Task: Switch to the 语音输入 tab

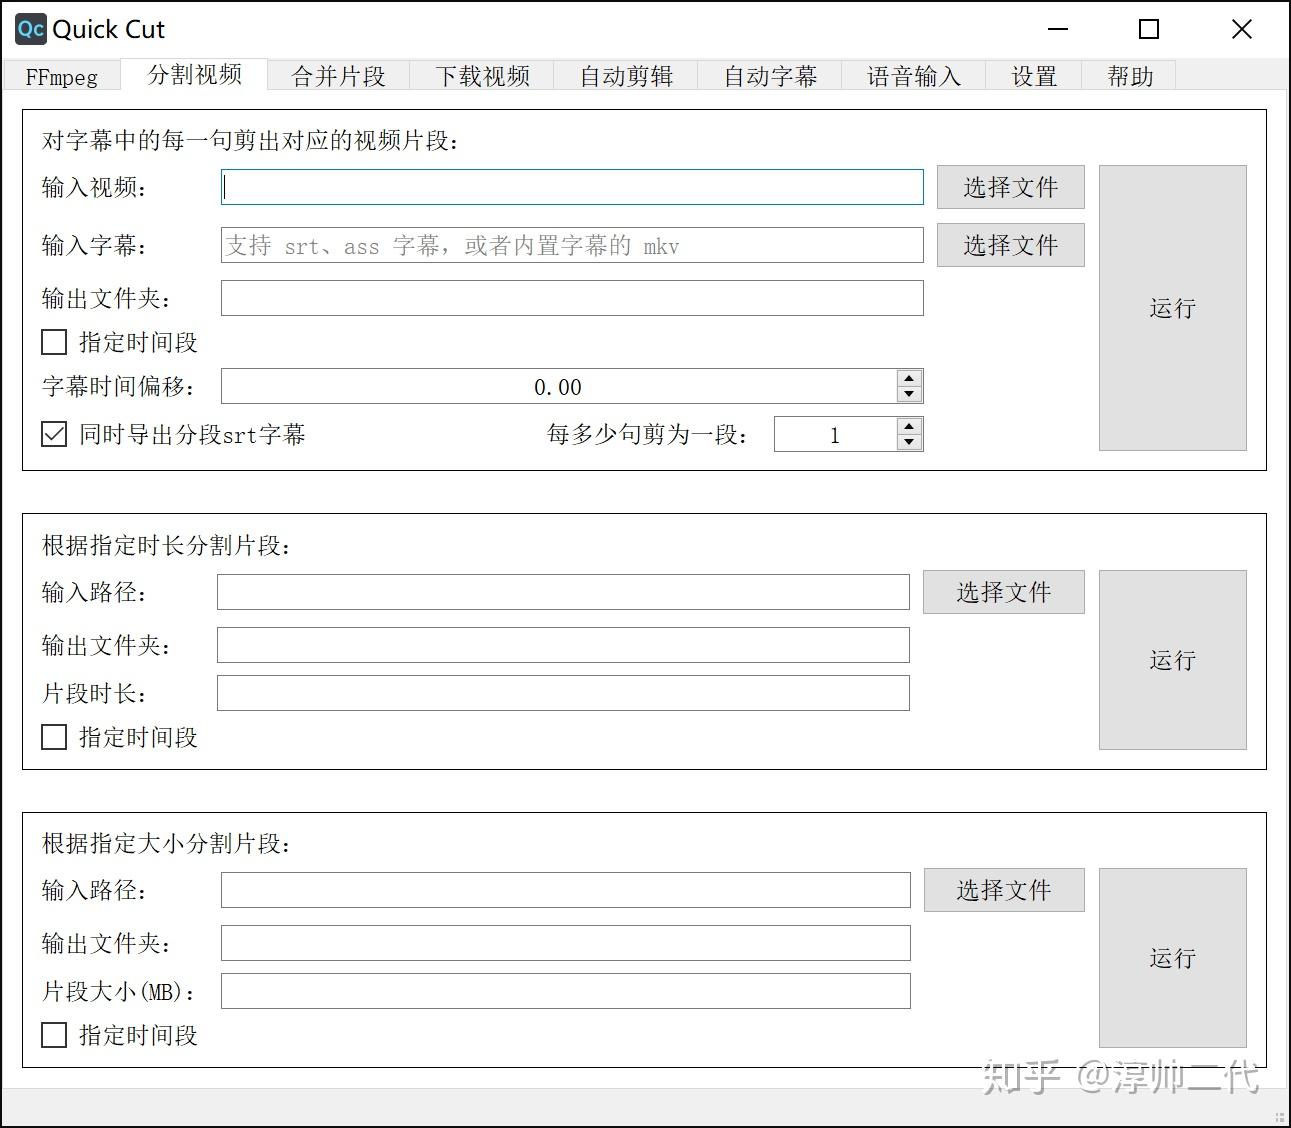Action: [x=913, y=75]
